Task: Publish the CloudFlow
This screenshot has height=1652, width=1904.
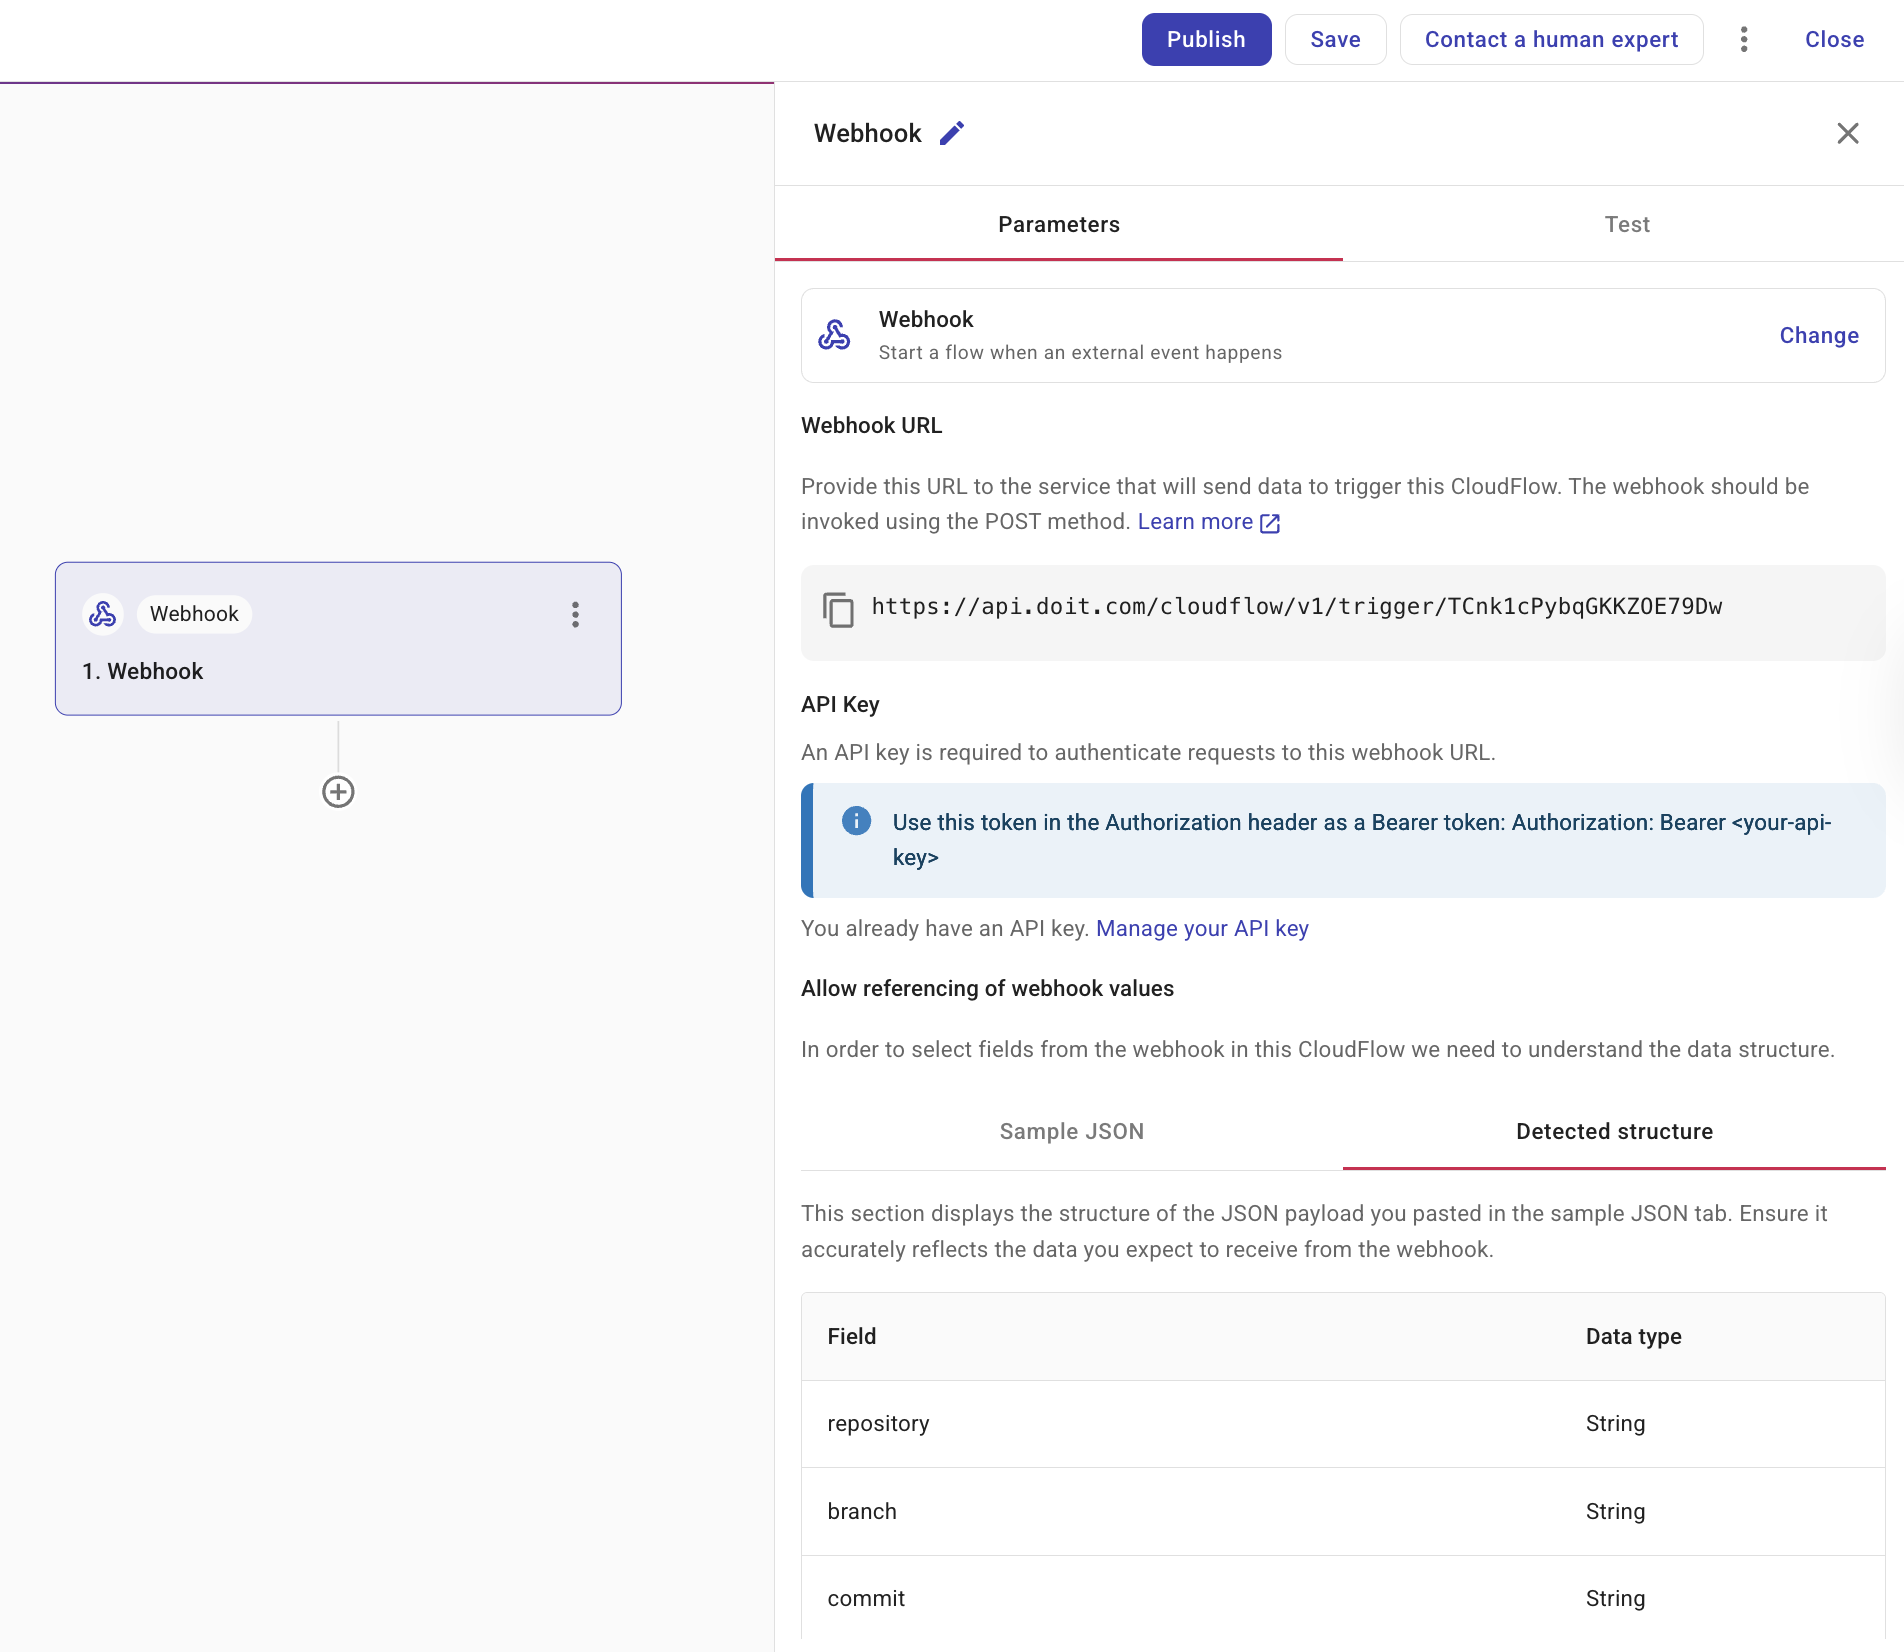Action: [1206, 39]
